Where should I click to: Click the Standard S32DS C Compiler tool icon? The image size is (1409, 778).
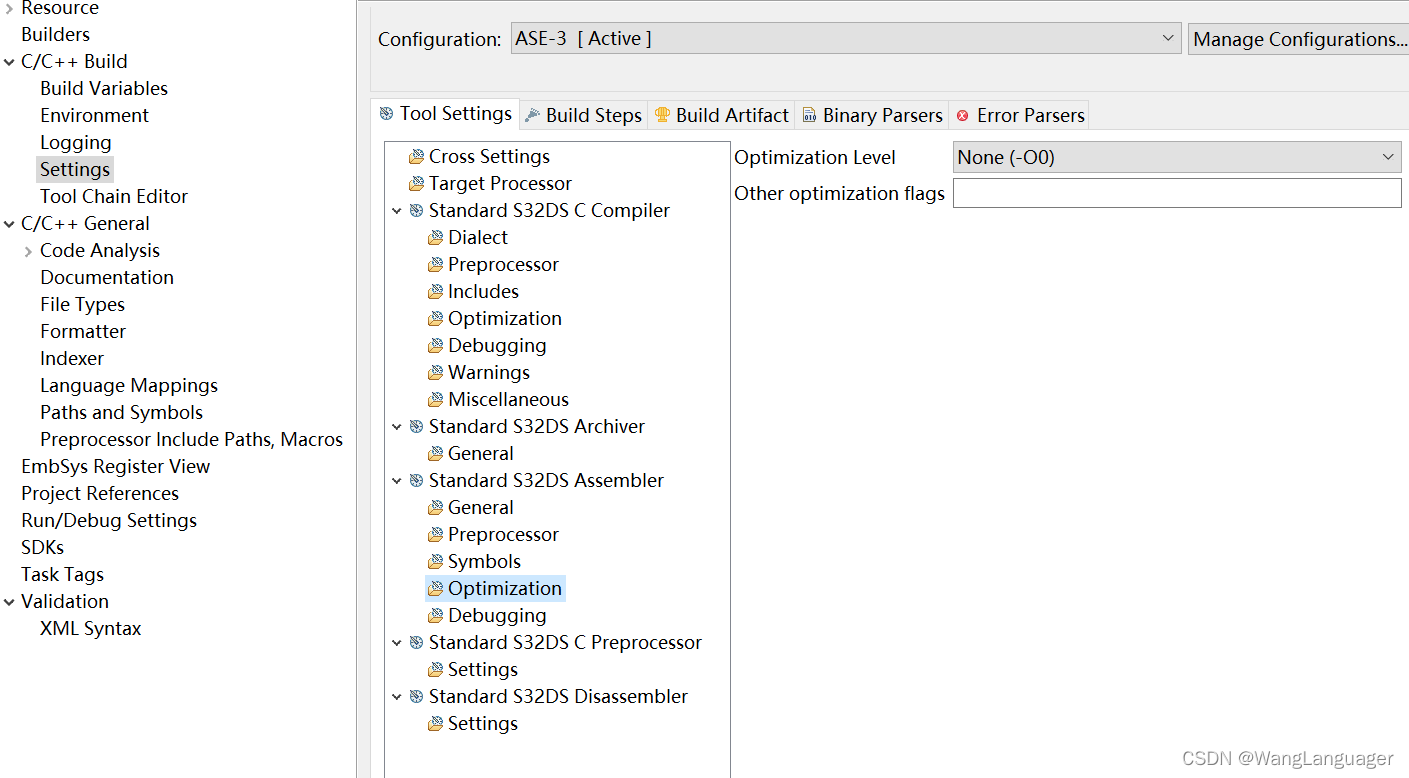point(416,211)
